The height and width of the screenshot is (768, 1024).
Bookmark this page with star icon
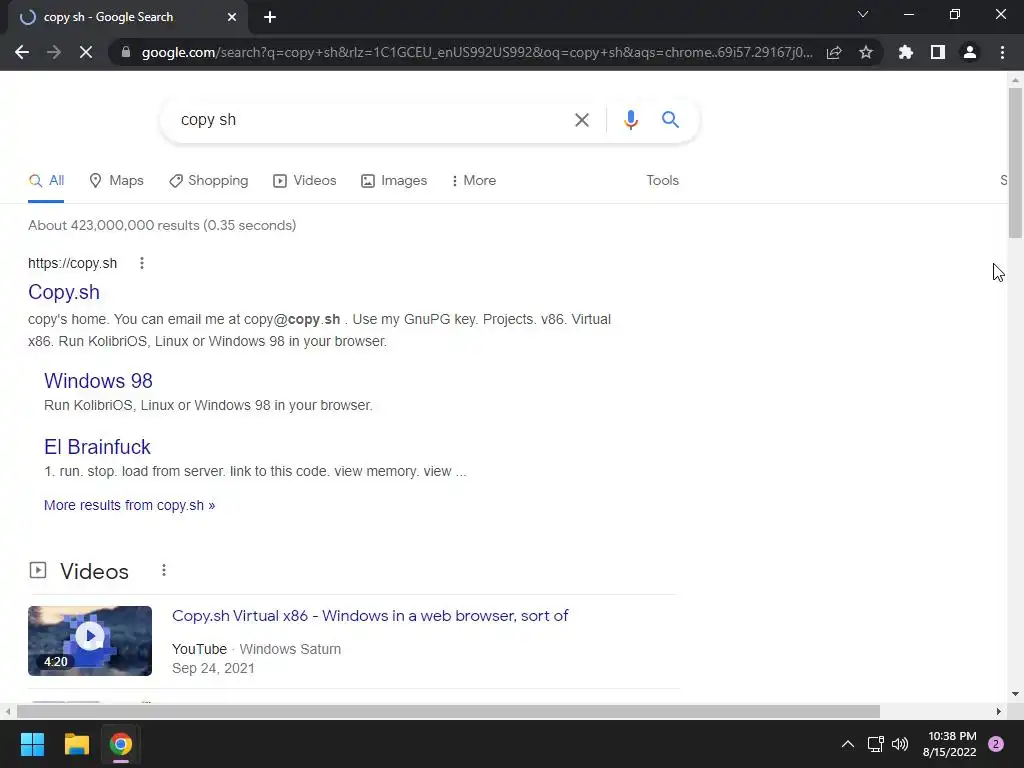pyautogui.click(x=866, y=52)
